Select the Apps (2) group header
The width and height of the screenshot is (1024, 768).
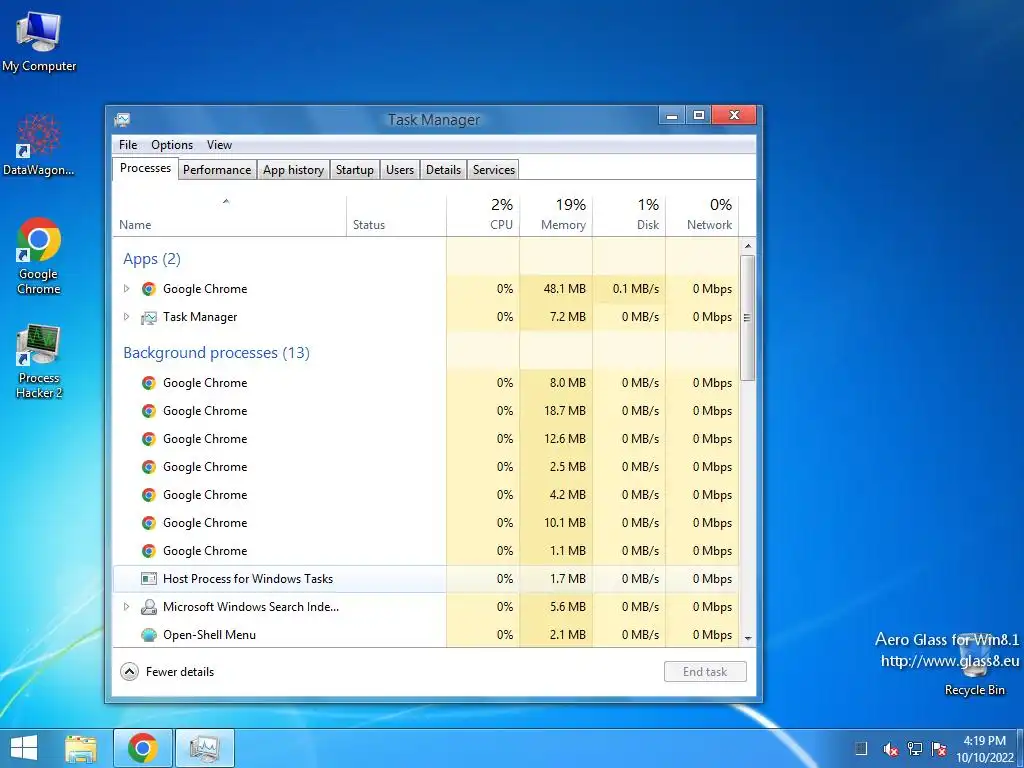point(152,259)
